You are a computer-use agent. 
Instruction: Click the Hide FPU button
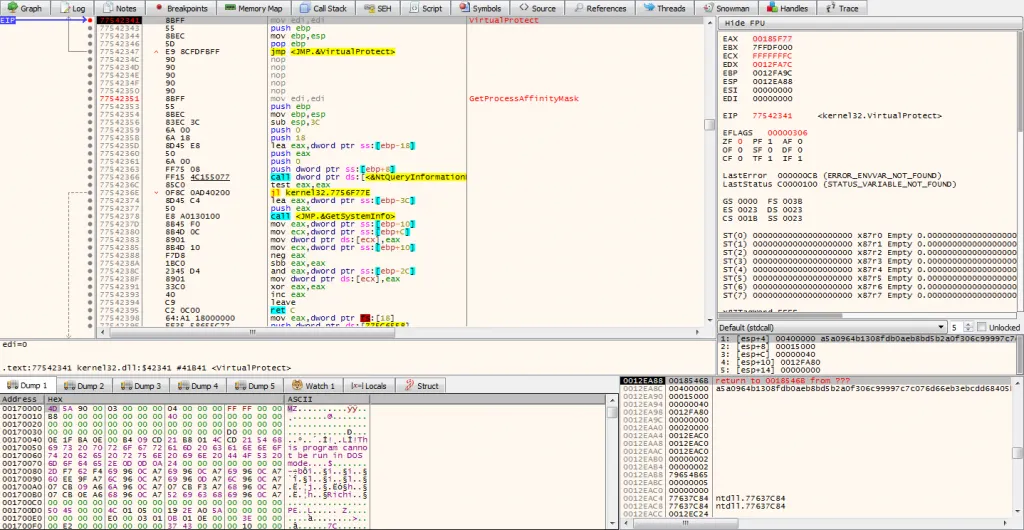point(746,22)
